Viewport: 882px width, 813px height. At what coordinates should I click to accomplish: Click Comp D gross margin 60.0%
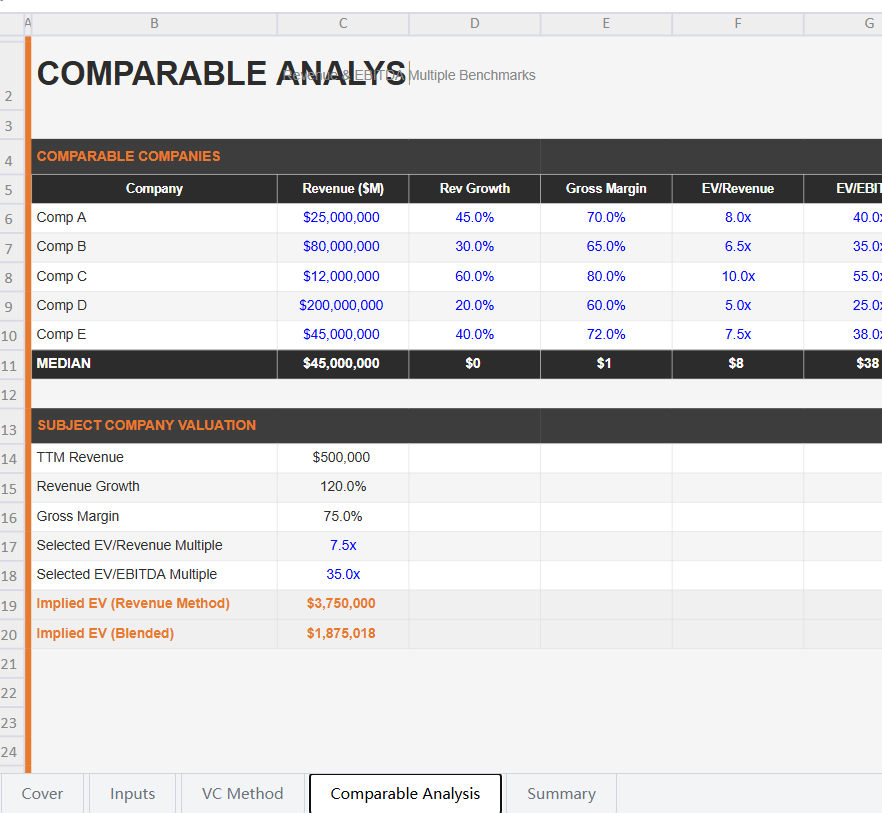coord(606,306)
